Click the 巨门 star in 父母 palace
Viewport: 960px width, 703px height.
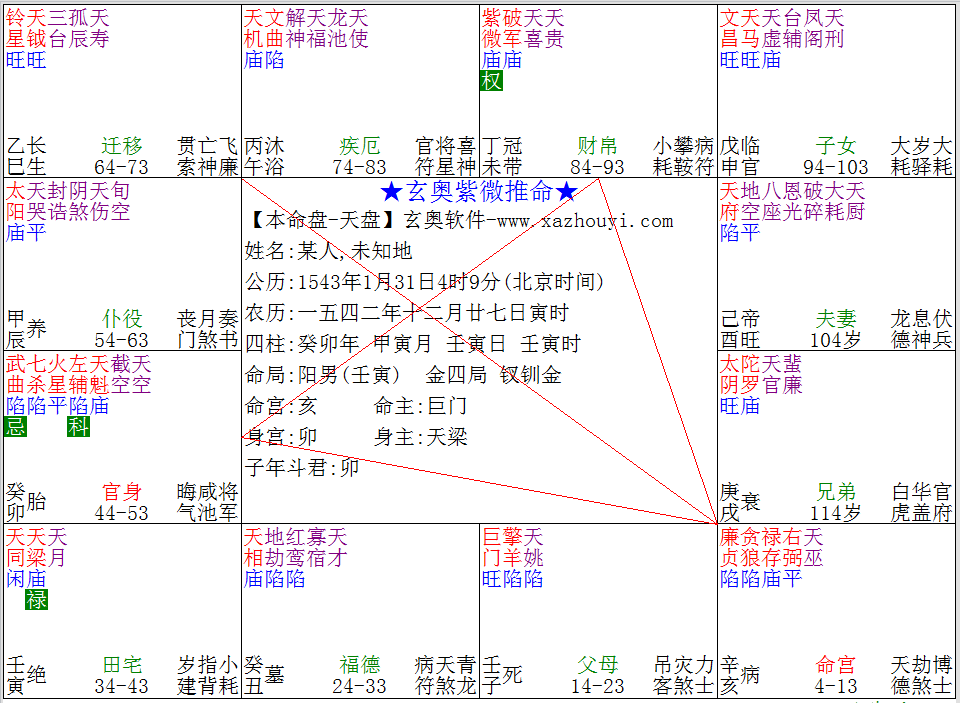tap(492, 547)
